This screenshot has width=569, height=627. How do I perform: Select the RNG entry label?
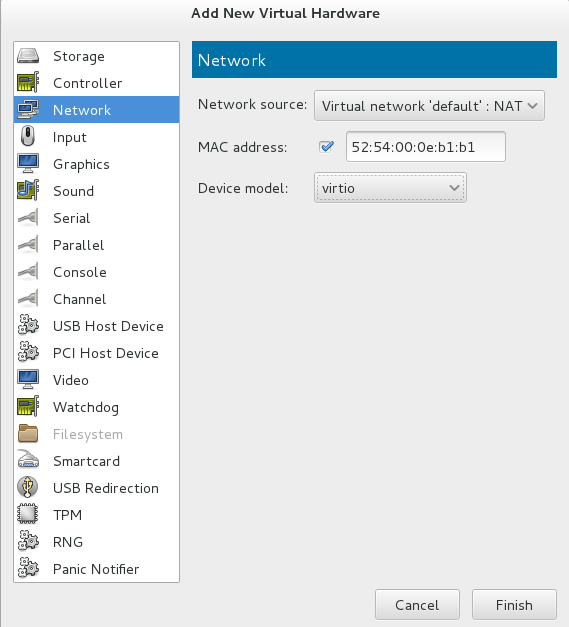[x=68, y=542]
